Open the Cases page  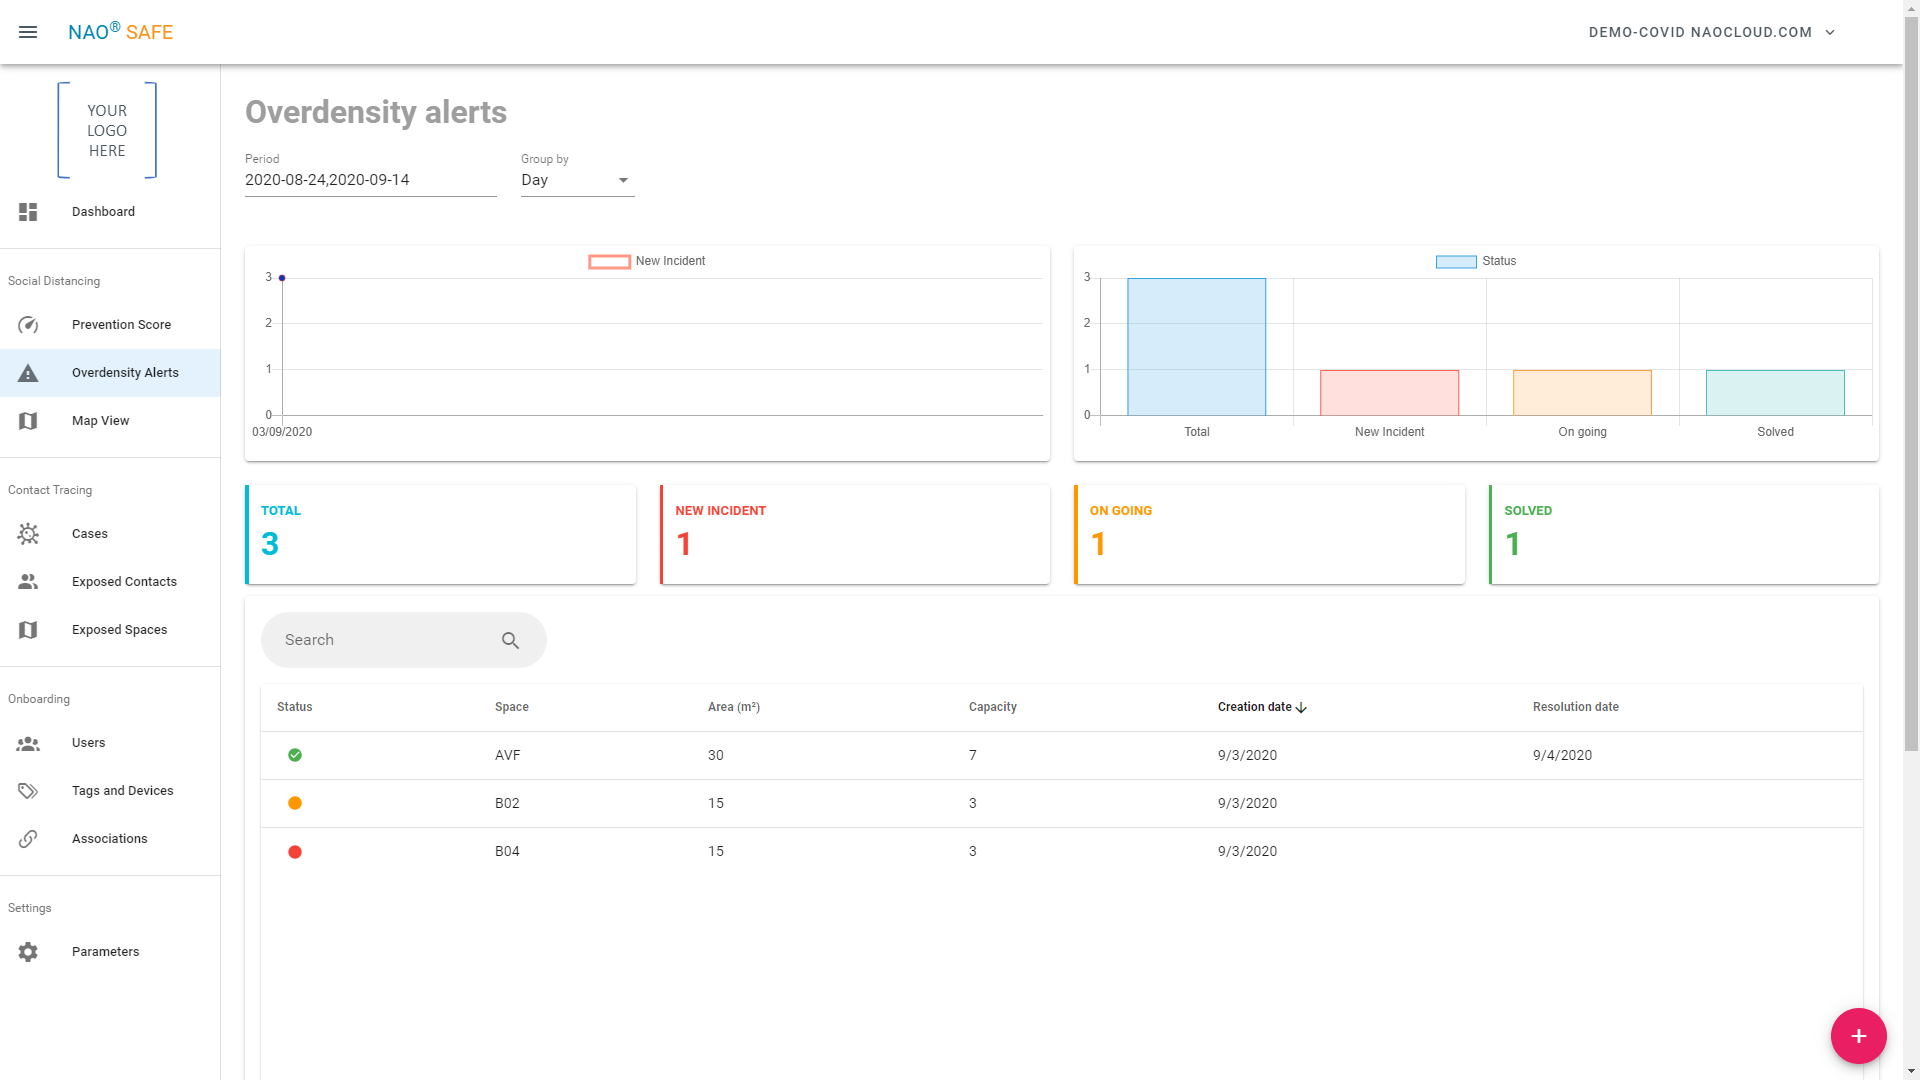(x=110, y=534)
